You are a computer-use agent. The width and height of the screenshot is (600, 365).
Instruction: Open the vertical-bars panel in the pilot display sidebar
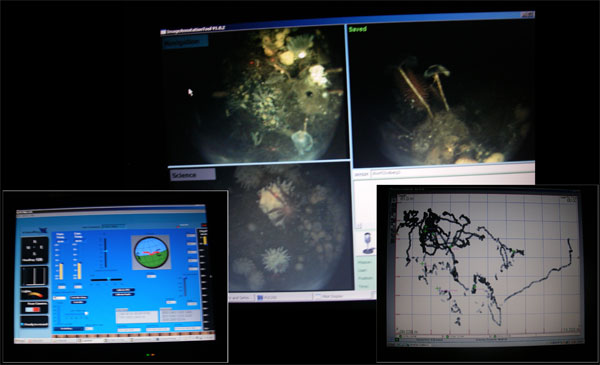coord(35,276)
